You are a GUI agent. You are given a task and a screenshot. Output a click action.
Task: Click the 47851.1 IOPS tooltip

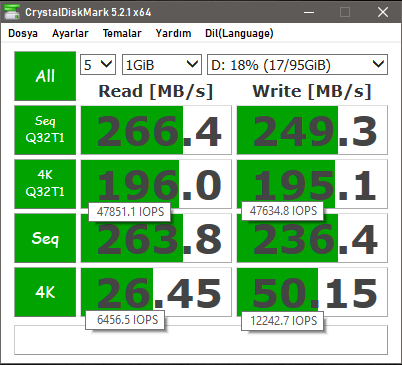pyautogui.click(x=130, y=212)
